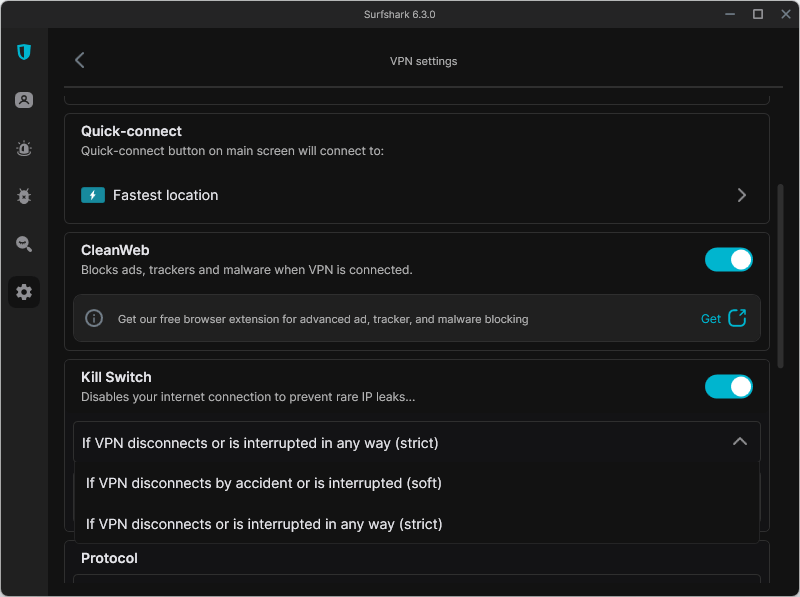This screenshot has width=800, height=597.
Task: Select the soft Kill Switch option
Action: (x=264, y=483)
